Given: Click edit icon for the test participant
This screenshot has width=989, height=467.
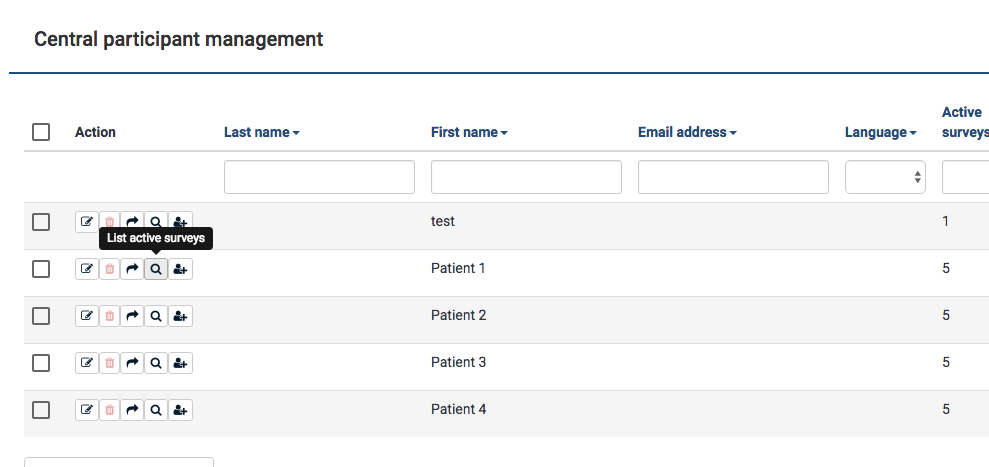Looking at the screenshot, I should (87, 222).
